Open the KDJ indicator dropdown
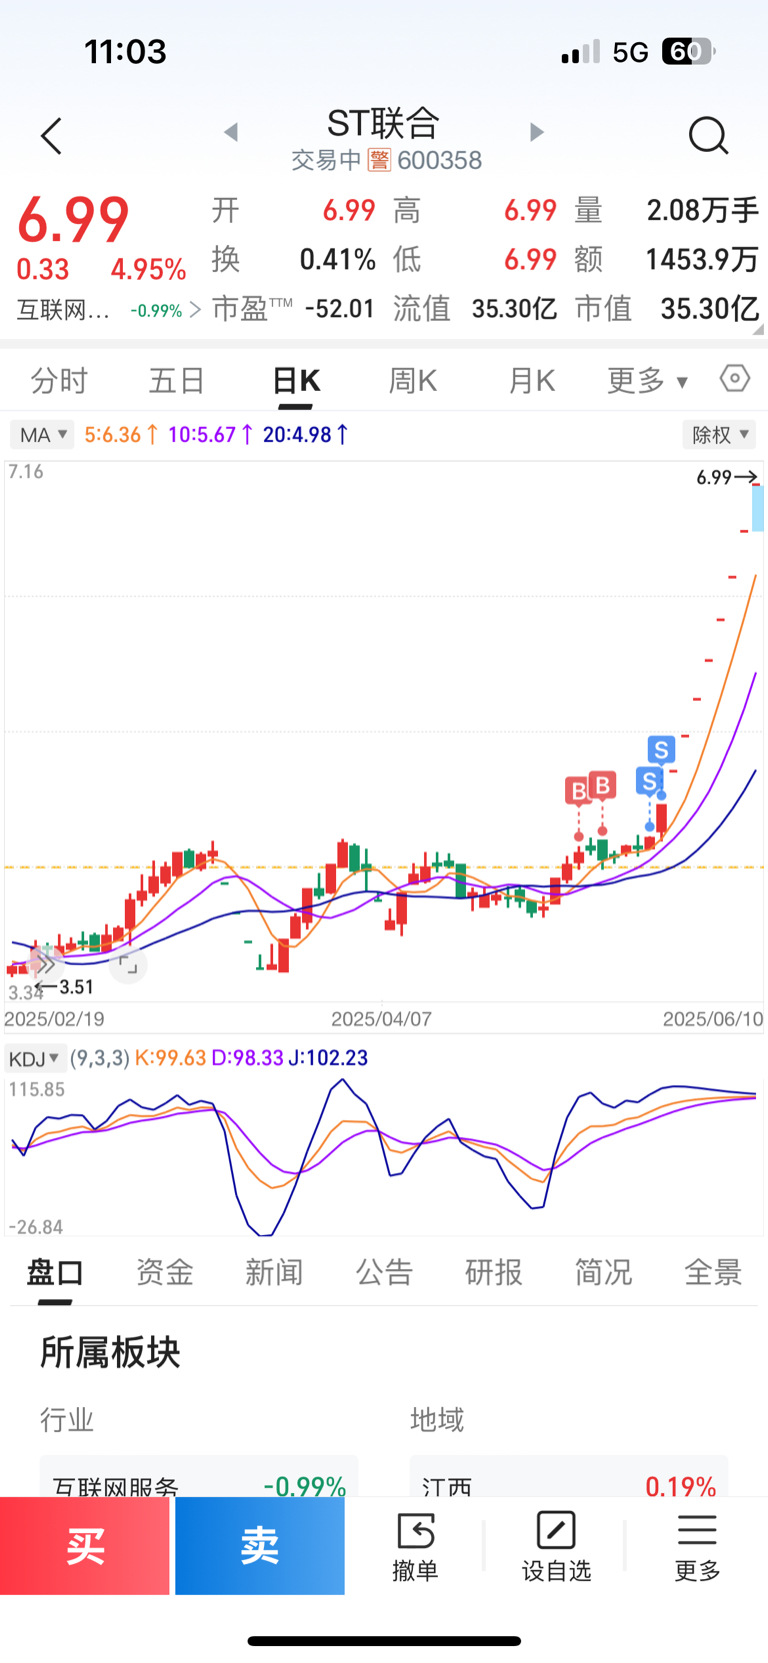Image resolution: width=768 pixels, height=1663 pixels. pyautogui.click(x=35, y=1058)
